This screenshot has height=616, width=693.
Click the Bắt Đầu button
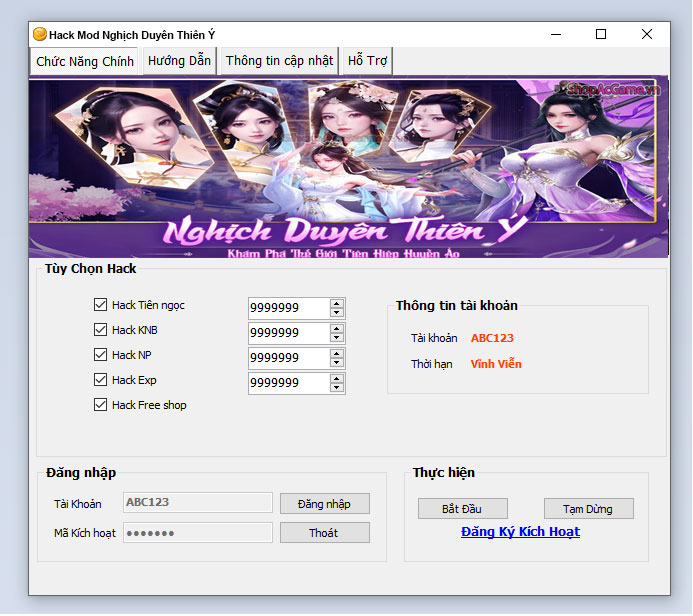point(463,509)
